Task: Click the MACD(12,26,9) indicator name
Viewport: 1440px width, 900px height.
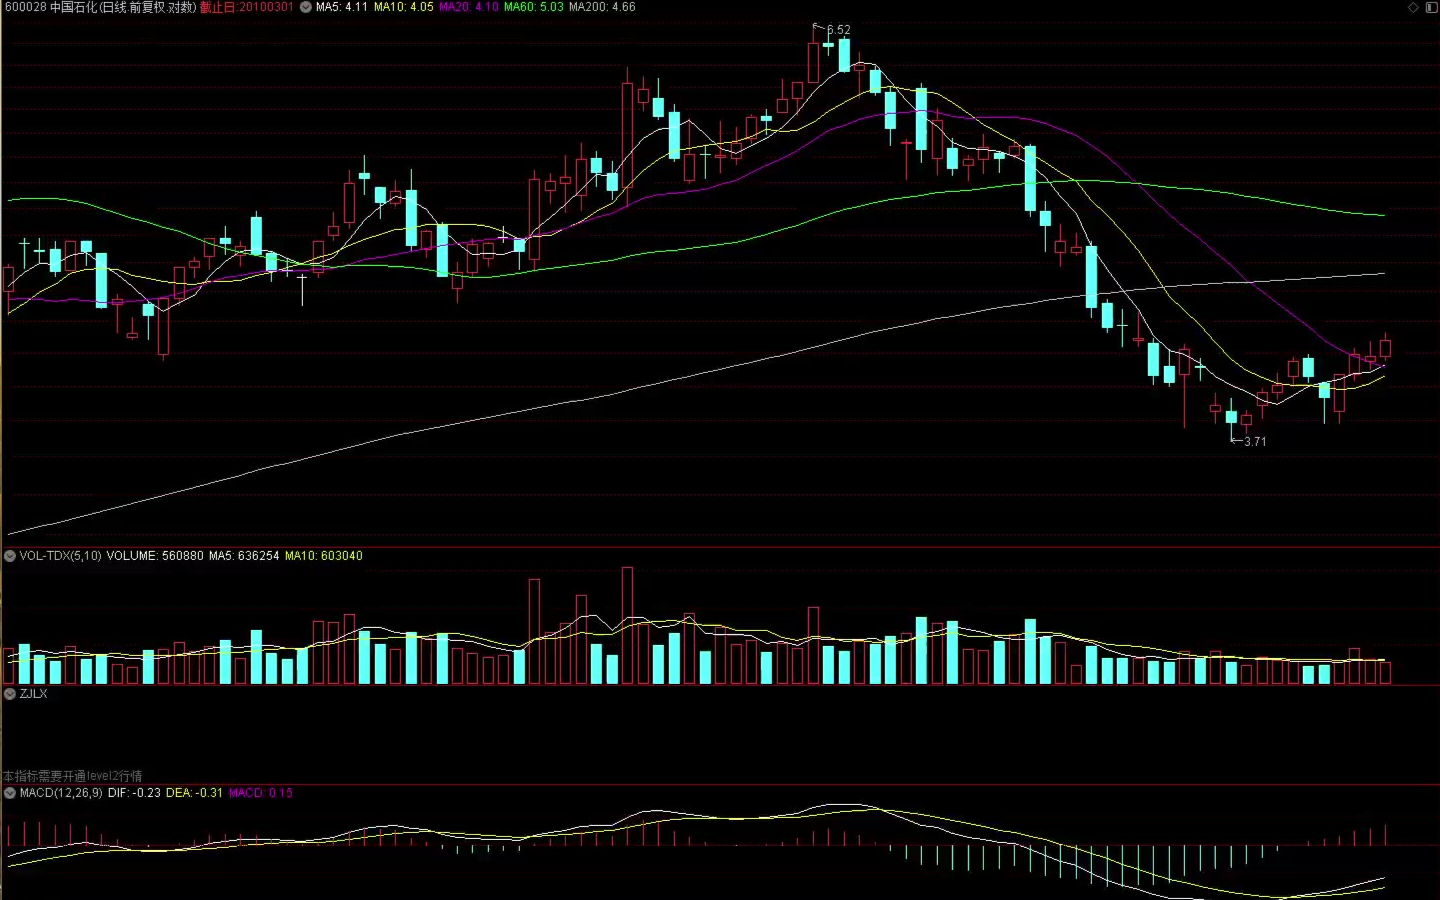Action: [61, 793]
